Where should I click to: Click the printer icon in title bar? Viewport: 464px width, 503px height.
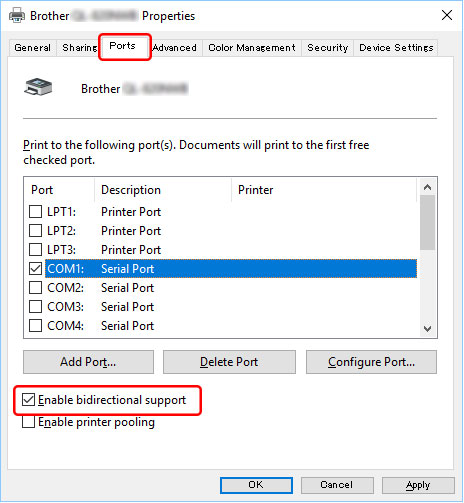16,15
